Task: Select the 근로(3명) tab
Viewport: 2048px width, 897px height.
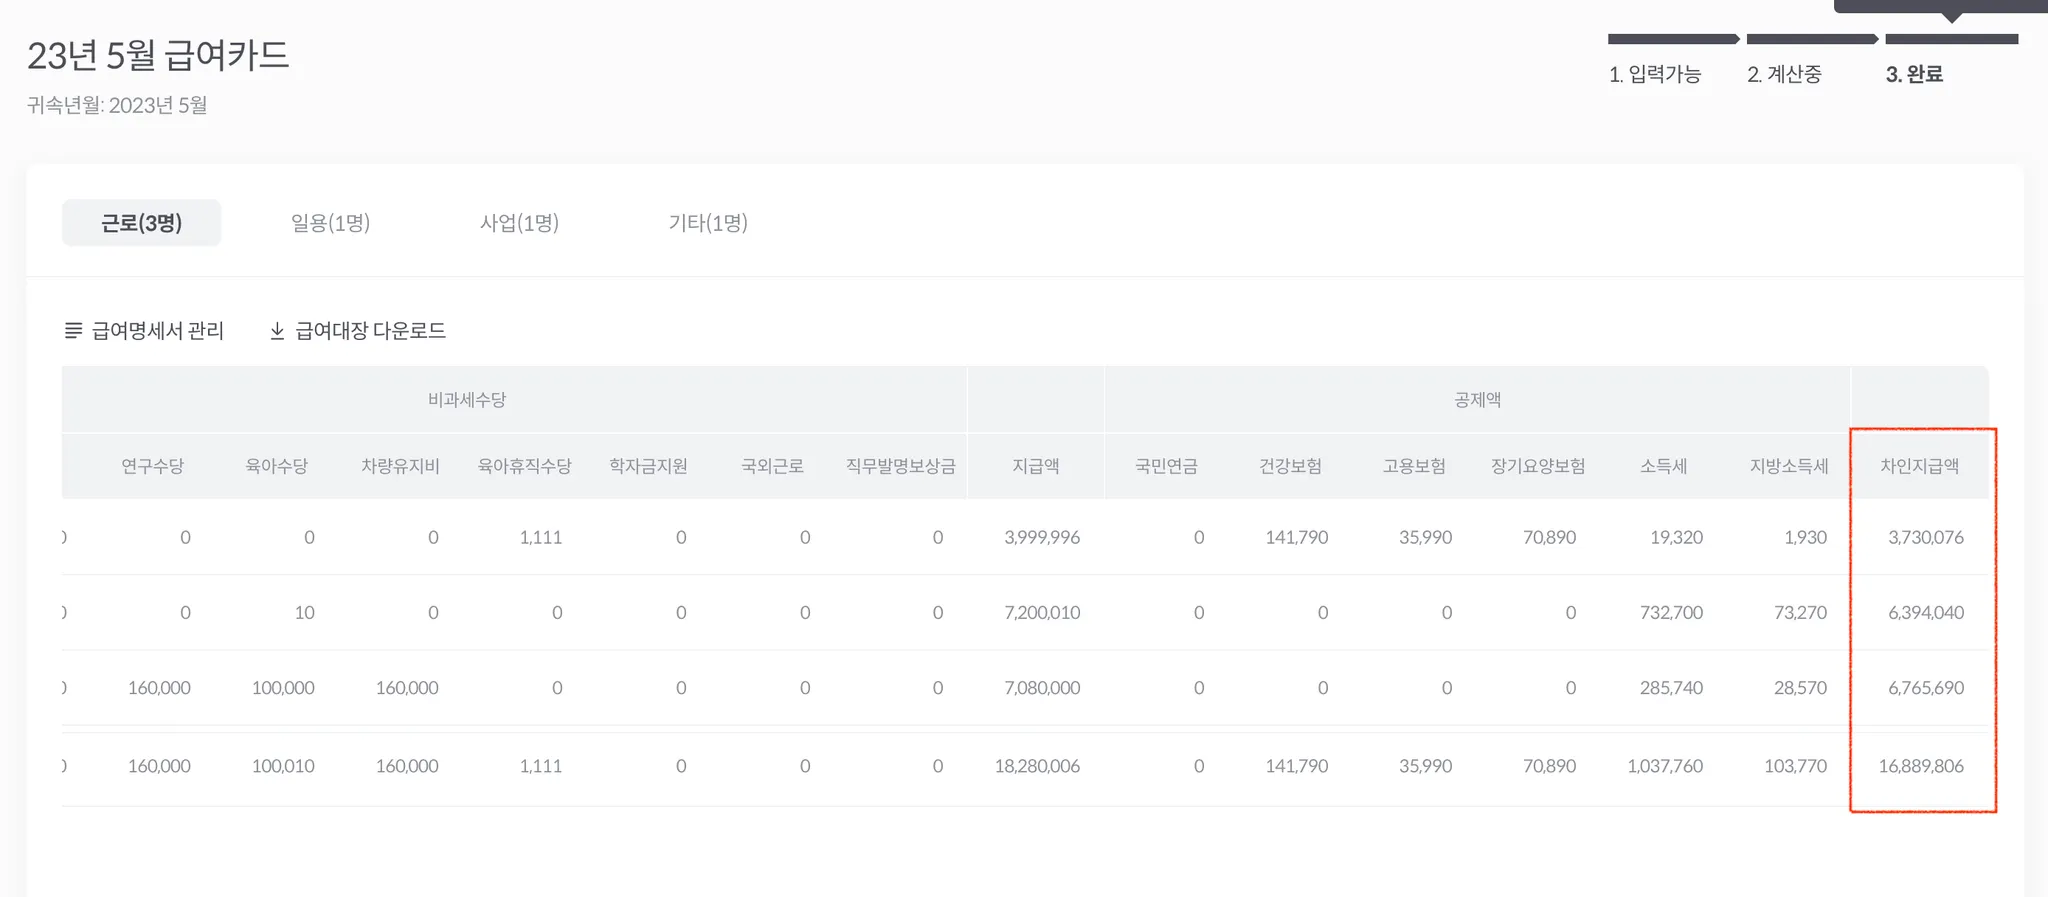Action: 141,223
